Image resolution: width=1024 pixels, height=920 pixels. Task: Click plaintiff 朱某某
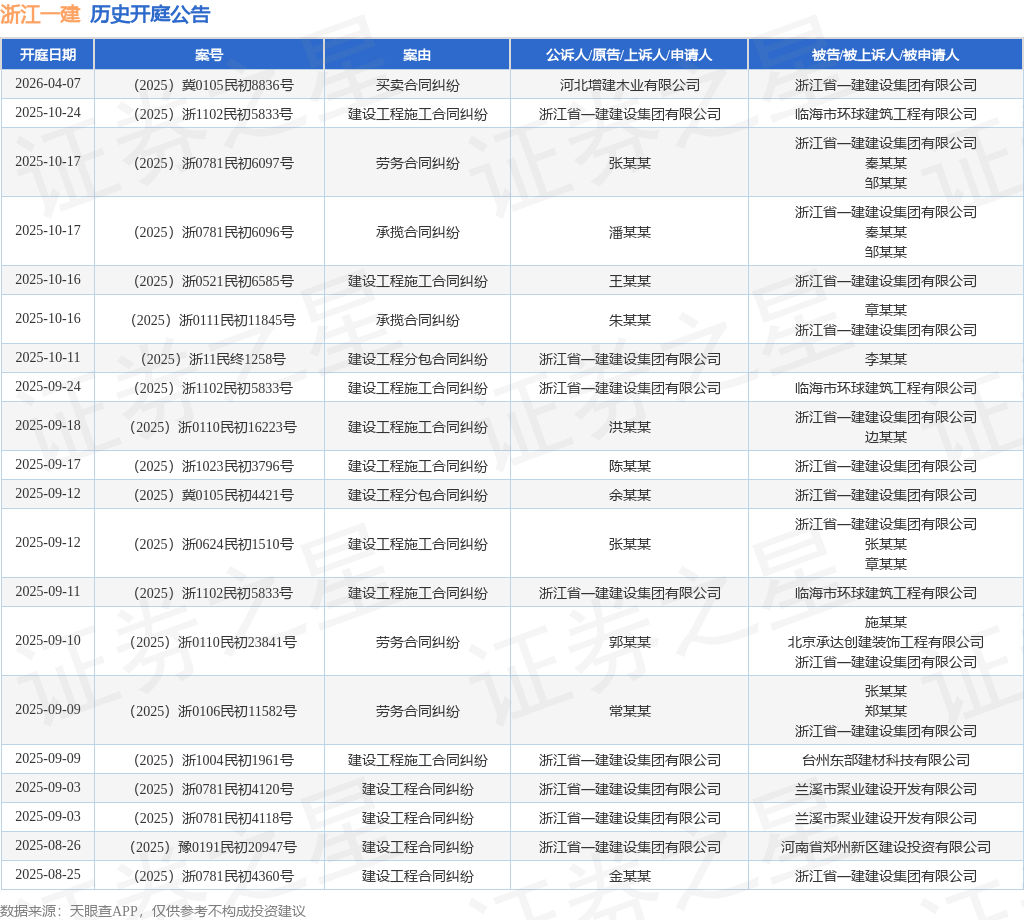[630, 320]
